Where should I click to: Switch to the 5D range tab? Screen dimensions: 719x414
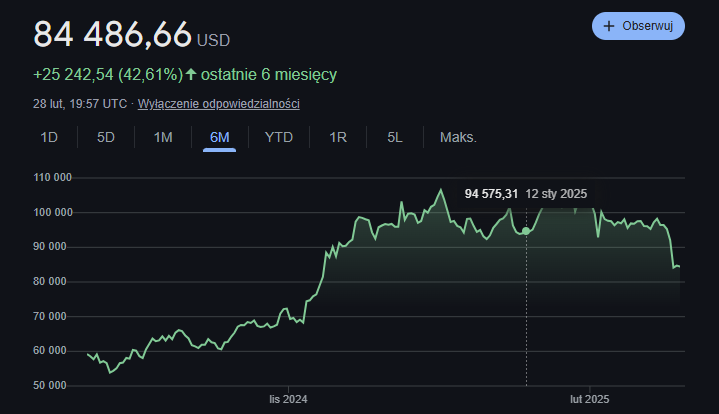tap(106, 137)
